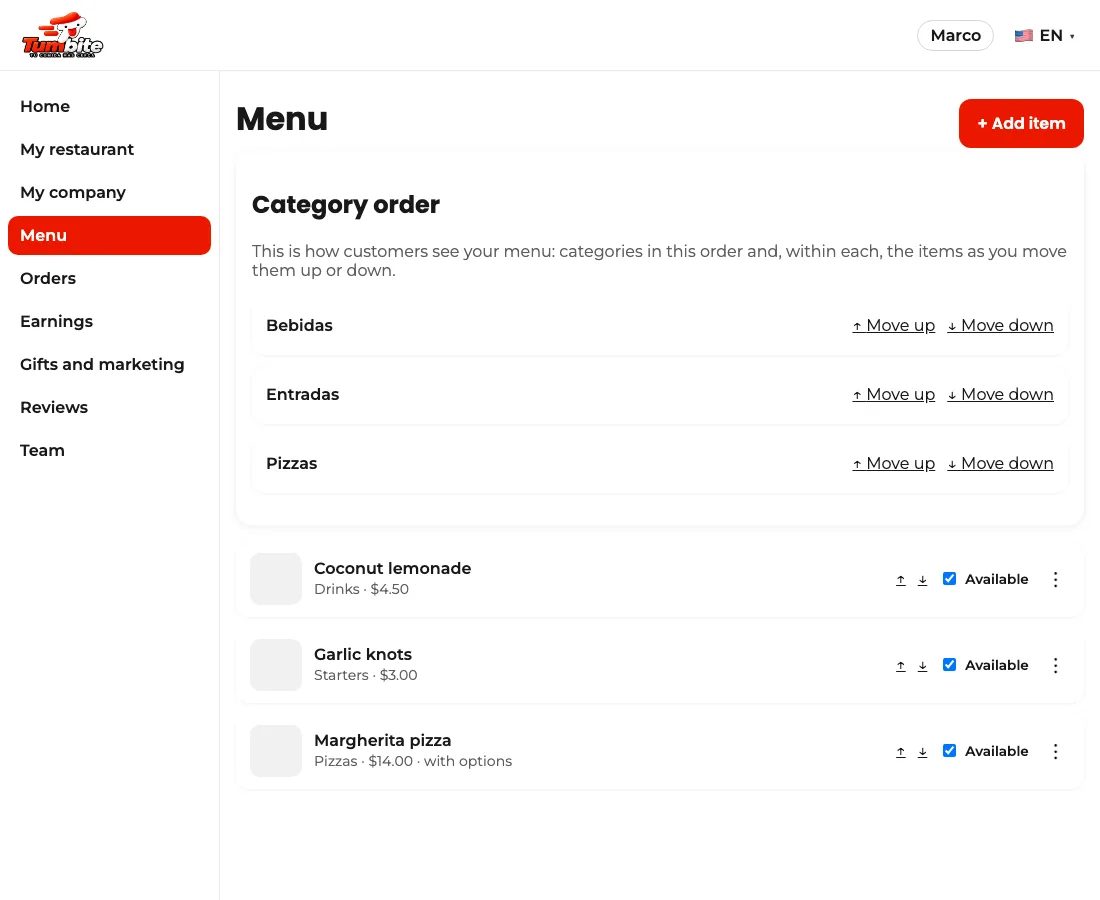1100x900 pixels.
Task: Click 'Starters · $3.00' subtitle
Action: (365, 676)
